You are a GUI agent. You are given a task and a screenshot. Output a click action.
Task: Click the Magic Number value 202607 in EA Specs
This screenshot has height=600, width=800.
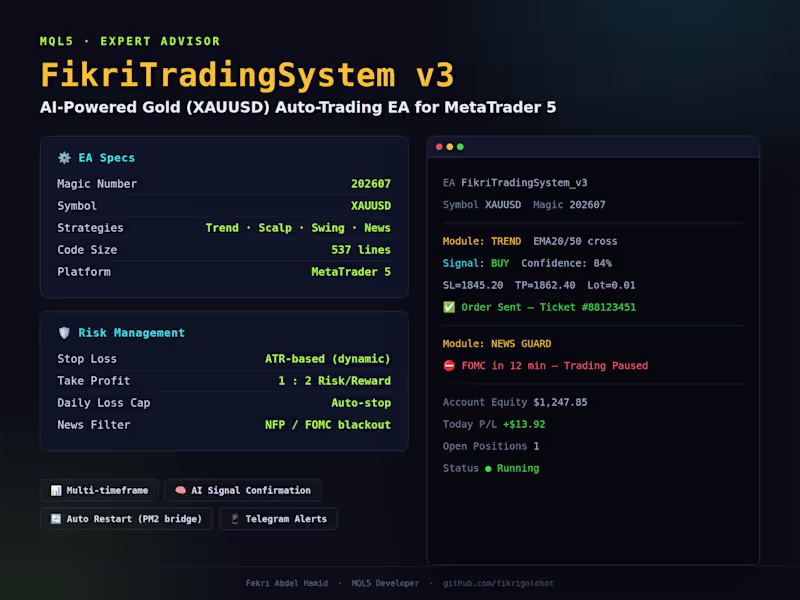[x=371, y=184]
